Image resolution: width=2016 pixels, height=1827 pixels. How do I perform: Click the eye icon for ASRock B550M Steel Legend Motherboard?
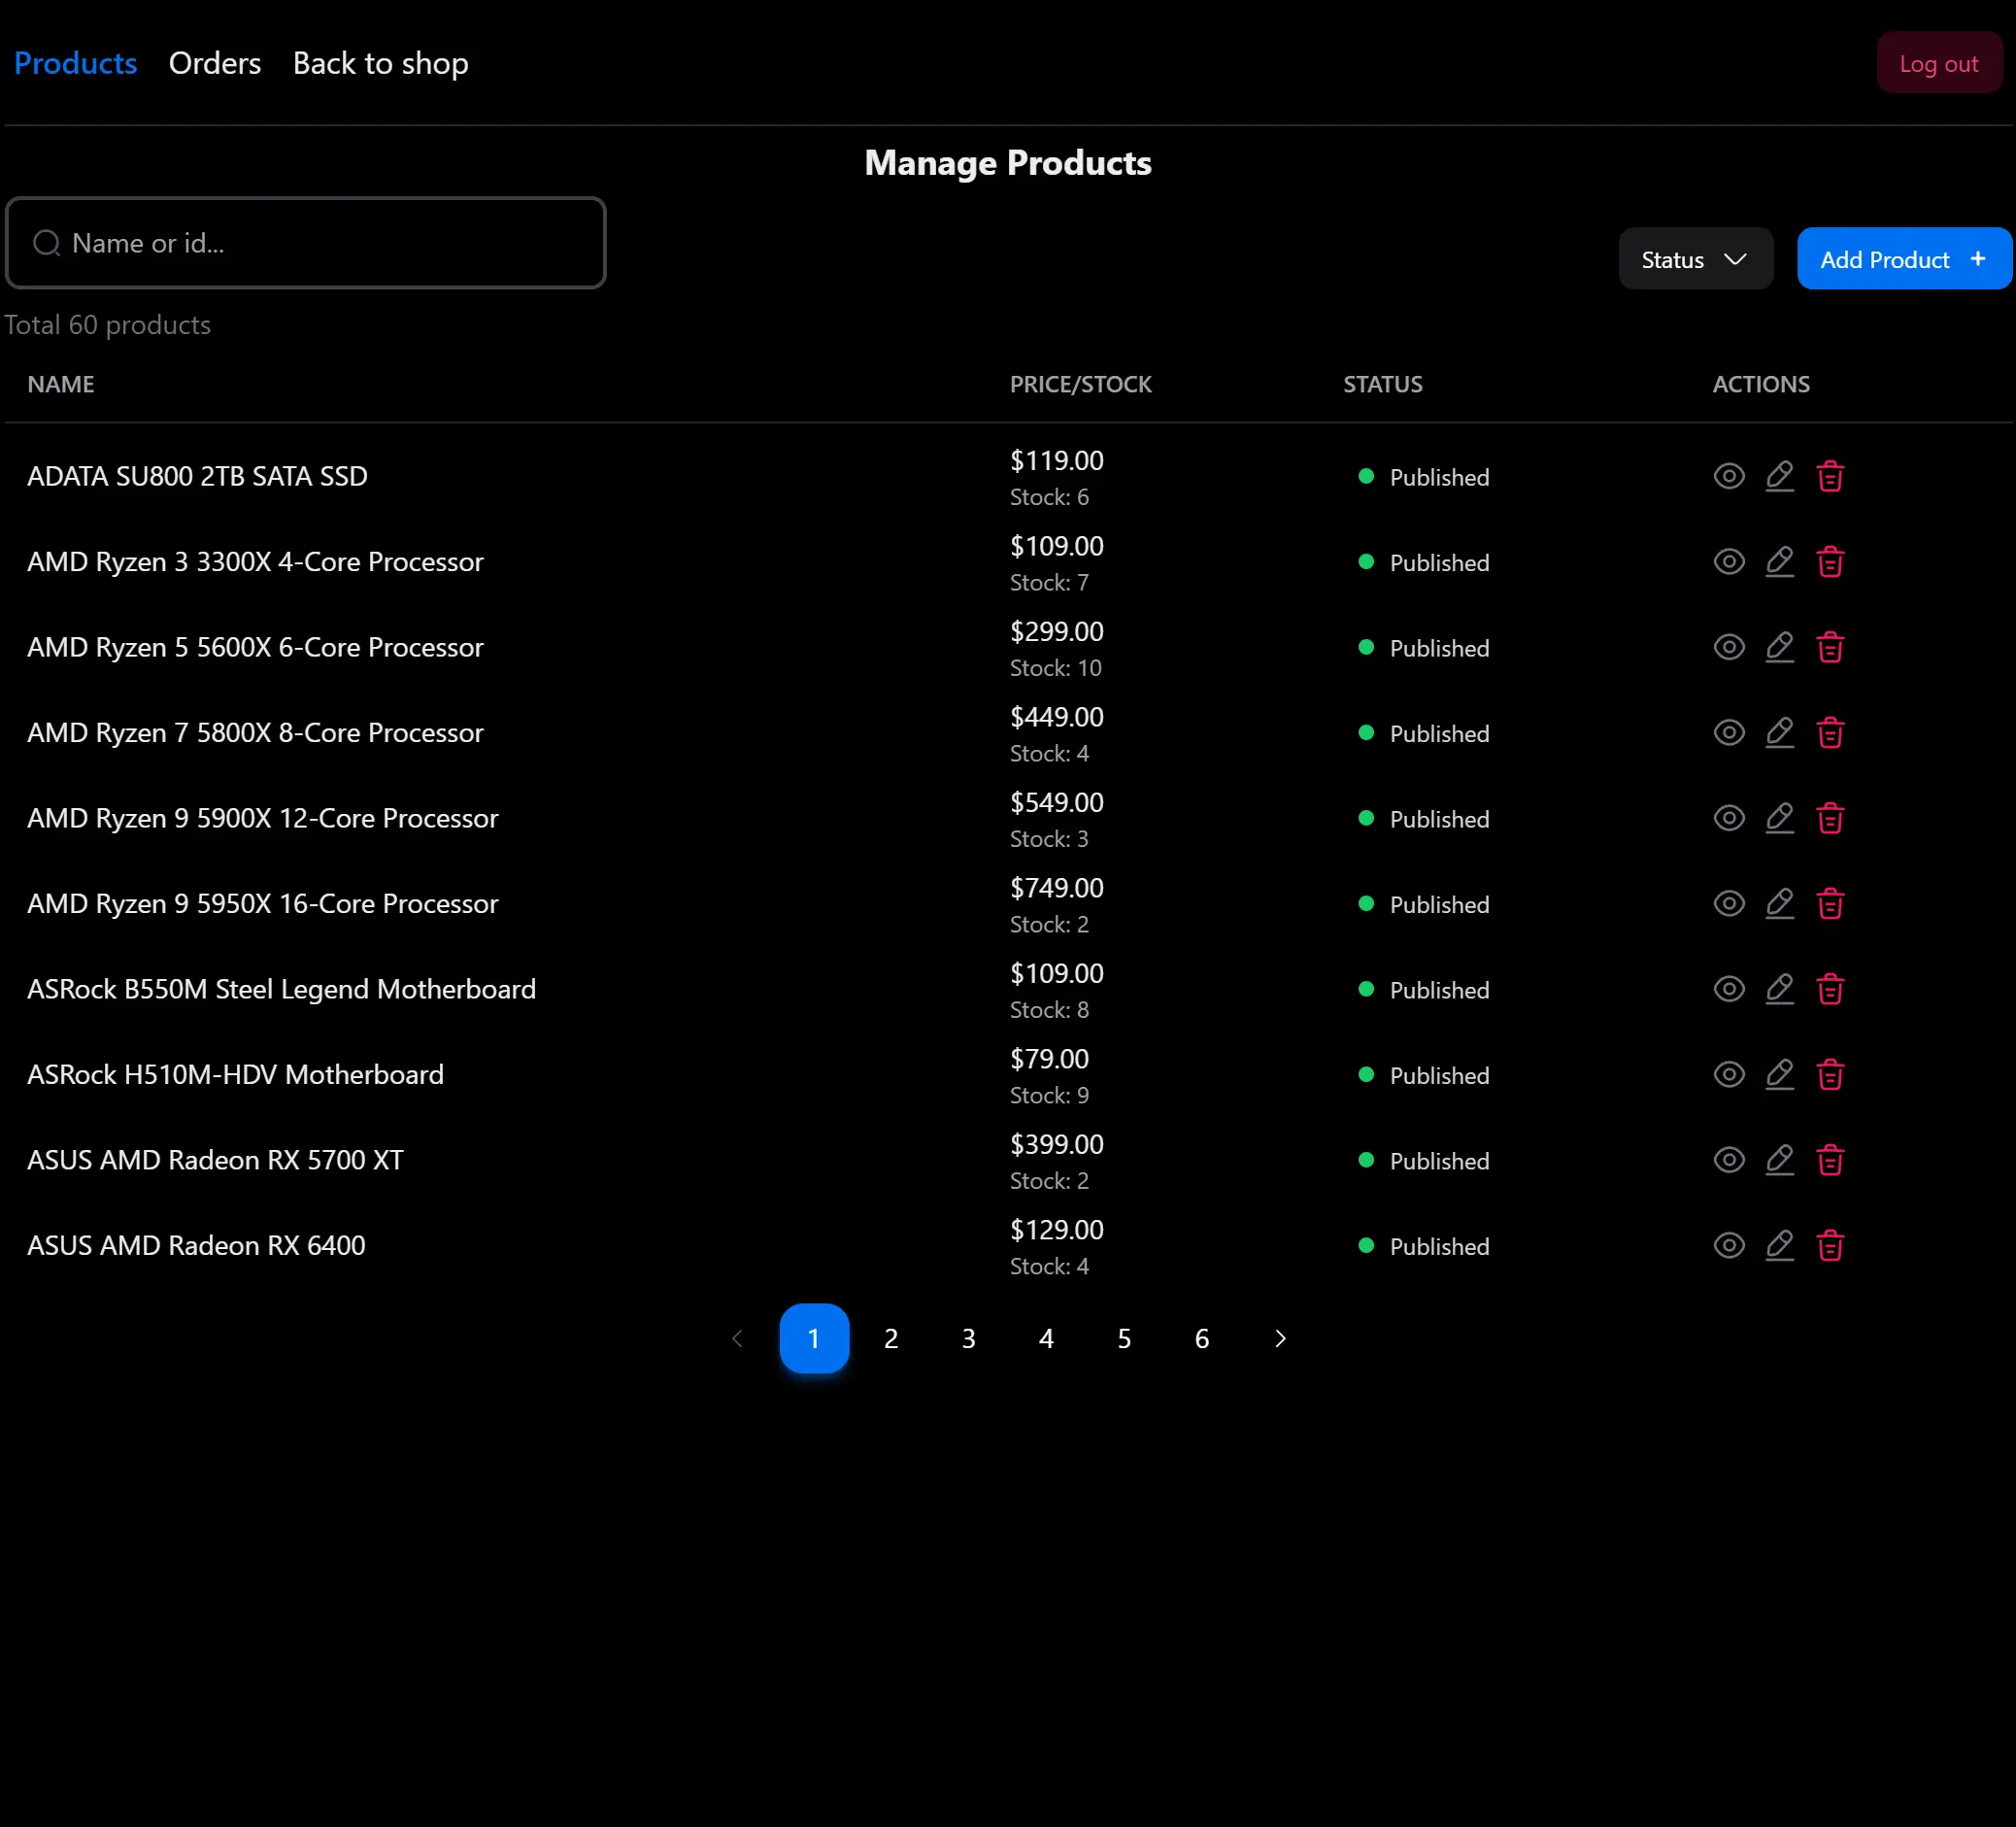tap(1728, 989)
